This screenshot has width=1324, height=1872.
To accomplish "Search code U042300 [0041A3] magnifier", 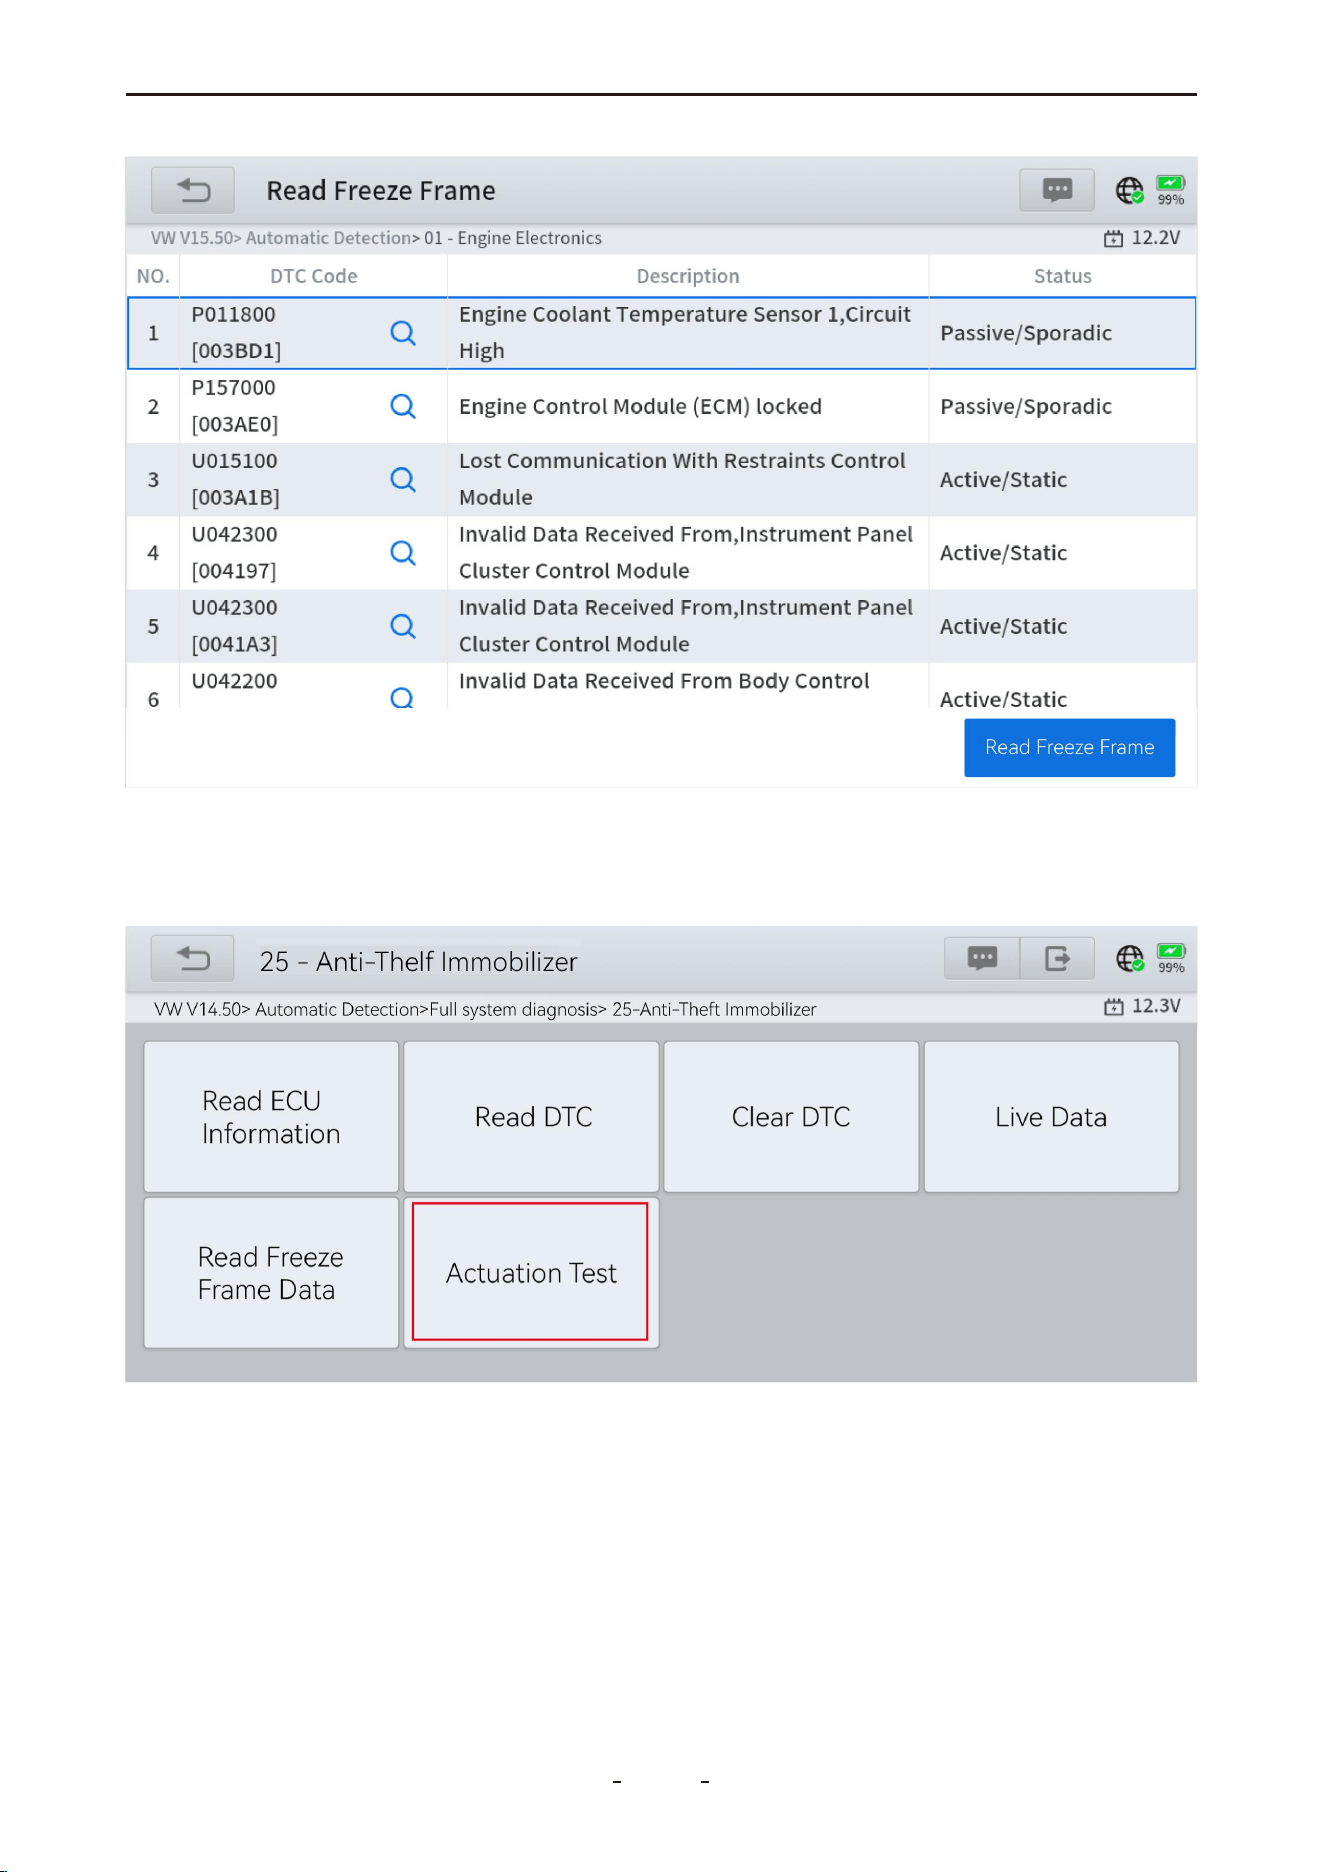I will [x=403, y=626].
